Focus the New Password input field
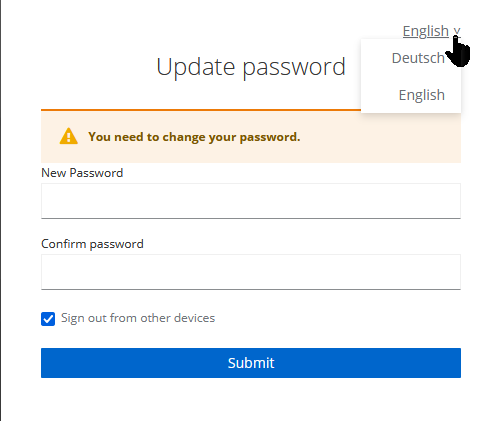 click(x=251, y=201)
